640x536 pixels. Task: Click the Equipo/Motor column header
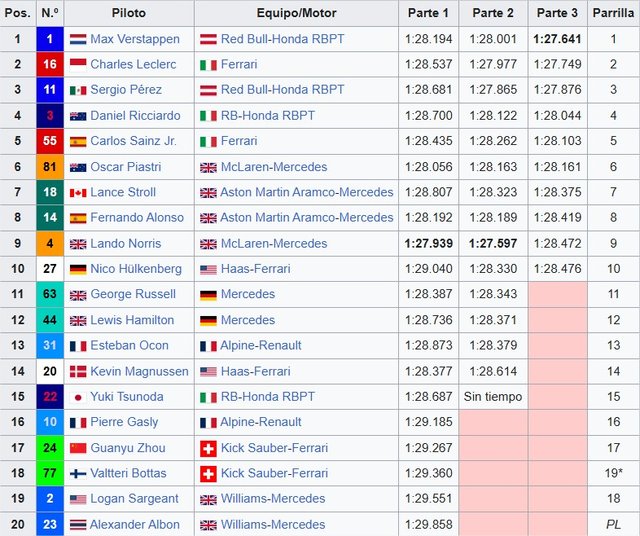(x=296, y=13)
